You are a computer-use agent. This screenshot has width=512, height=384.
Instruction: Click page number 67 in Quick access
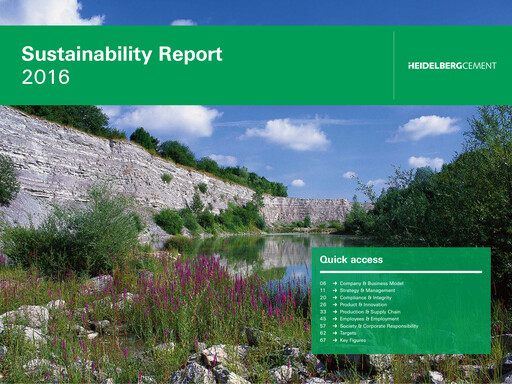(323, 340)
